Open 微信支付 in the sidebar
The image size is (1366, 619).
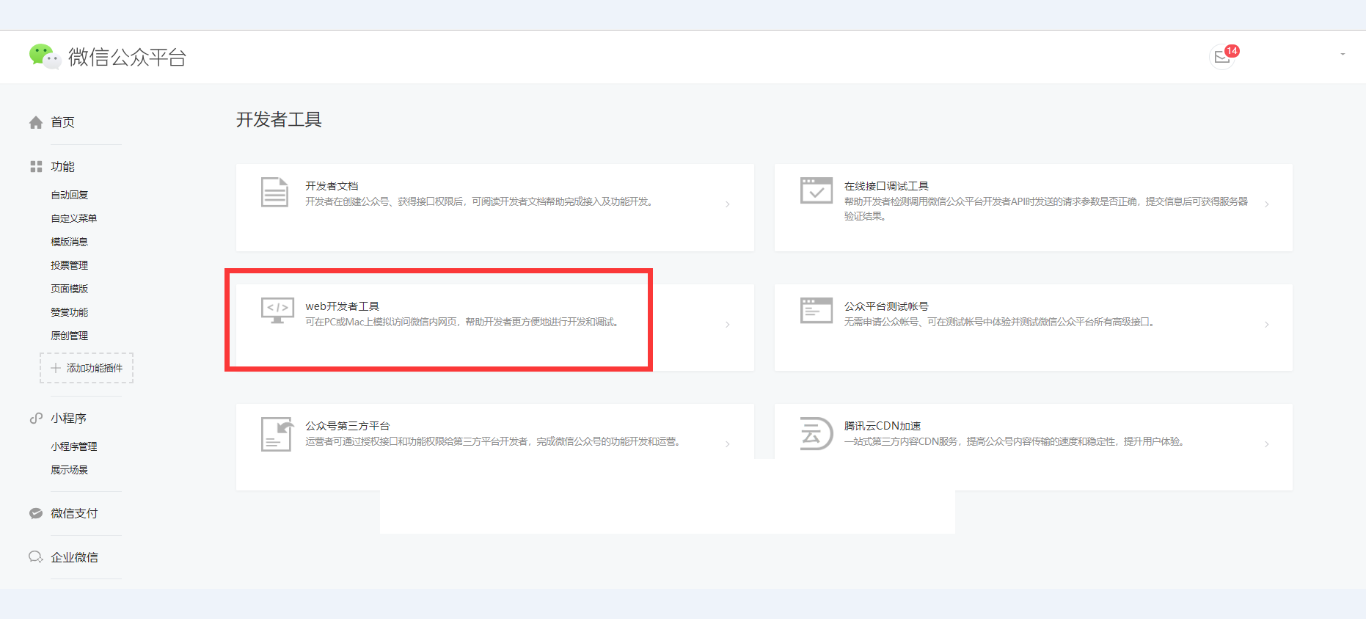[75, 514]
